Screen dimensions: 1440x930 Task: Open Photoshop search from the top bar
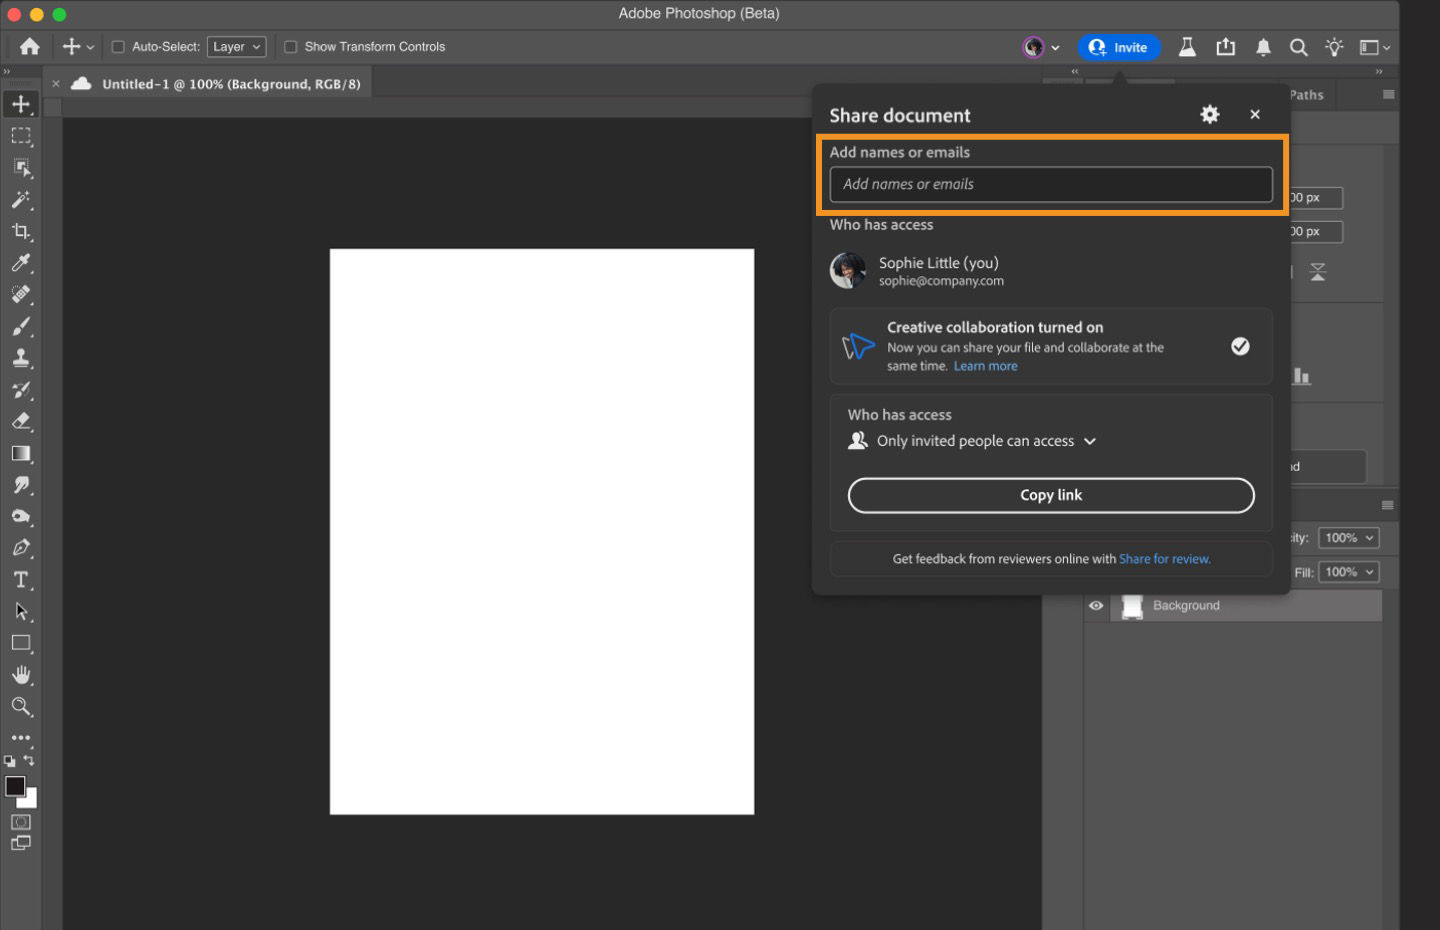[x=1298, y=47]
